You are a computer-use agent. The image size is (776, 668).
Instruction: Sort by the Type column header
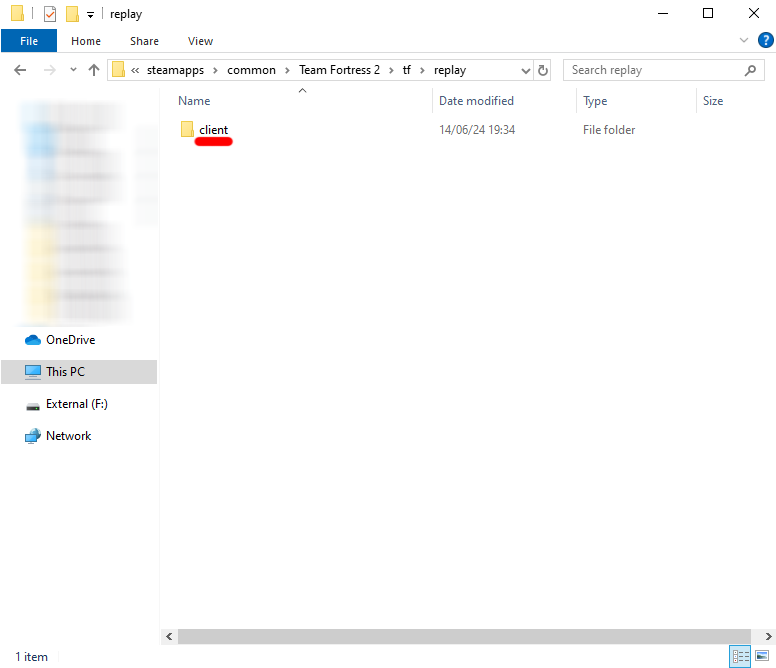595,101
